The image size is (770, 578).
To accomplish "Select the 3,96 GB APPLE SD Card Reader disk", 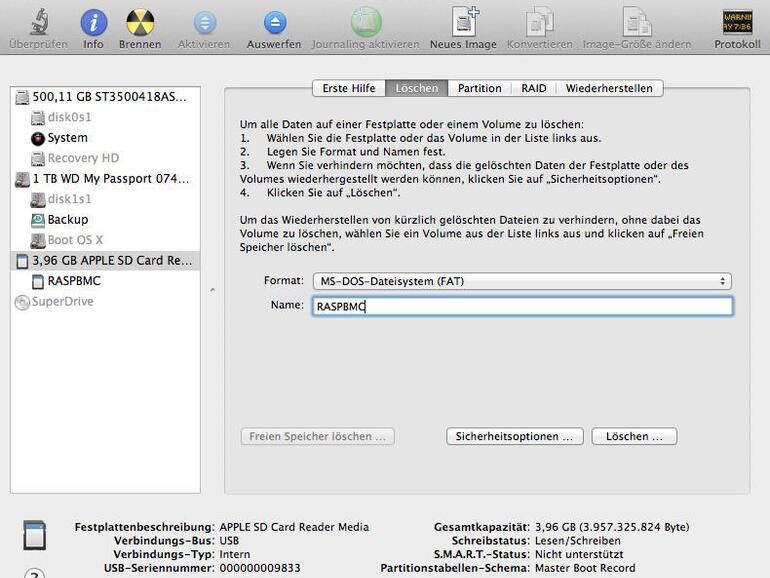I will point(105,261).
